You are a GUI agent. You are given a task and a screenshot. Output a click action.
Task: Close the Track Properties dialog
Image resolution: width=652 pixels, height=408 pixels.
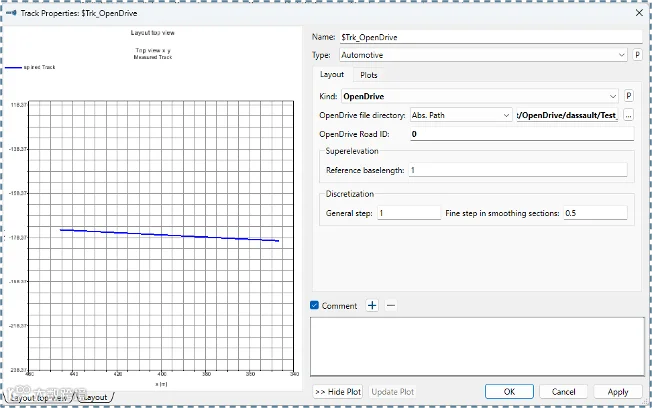pyautogui.click(x=639, y=13)
